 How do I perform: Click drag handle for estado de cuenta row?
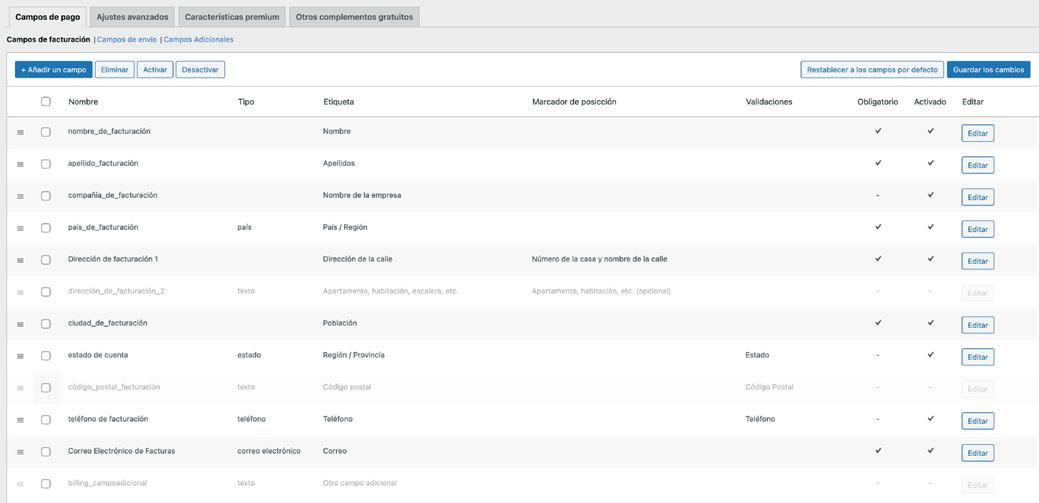coord(20,357)
